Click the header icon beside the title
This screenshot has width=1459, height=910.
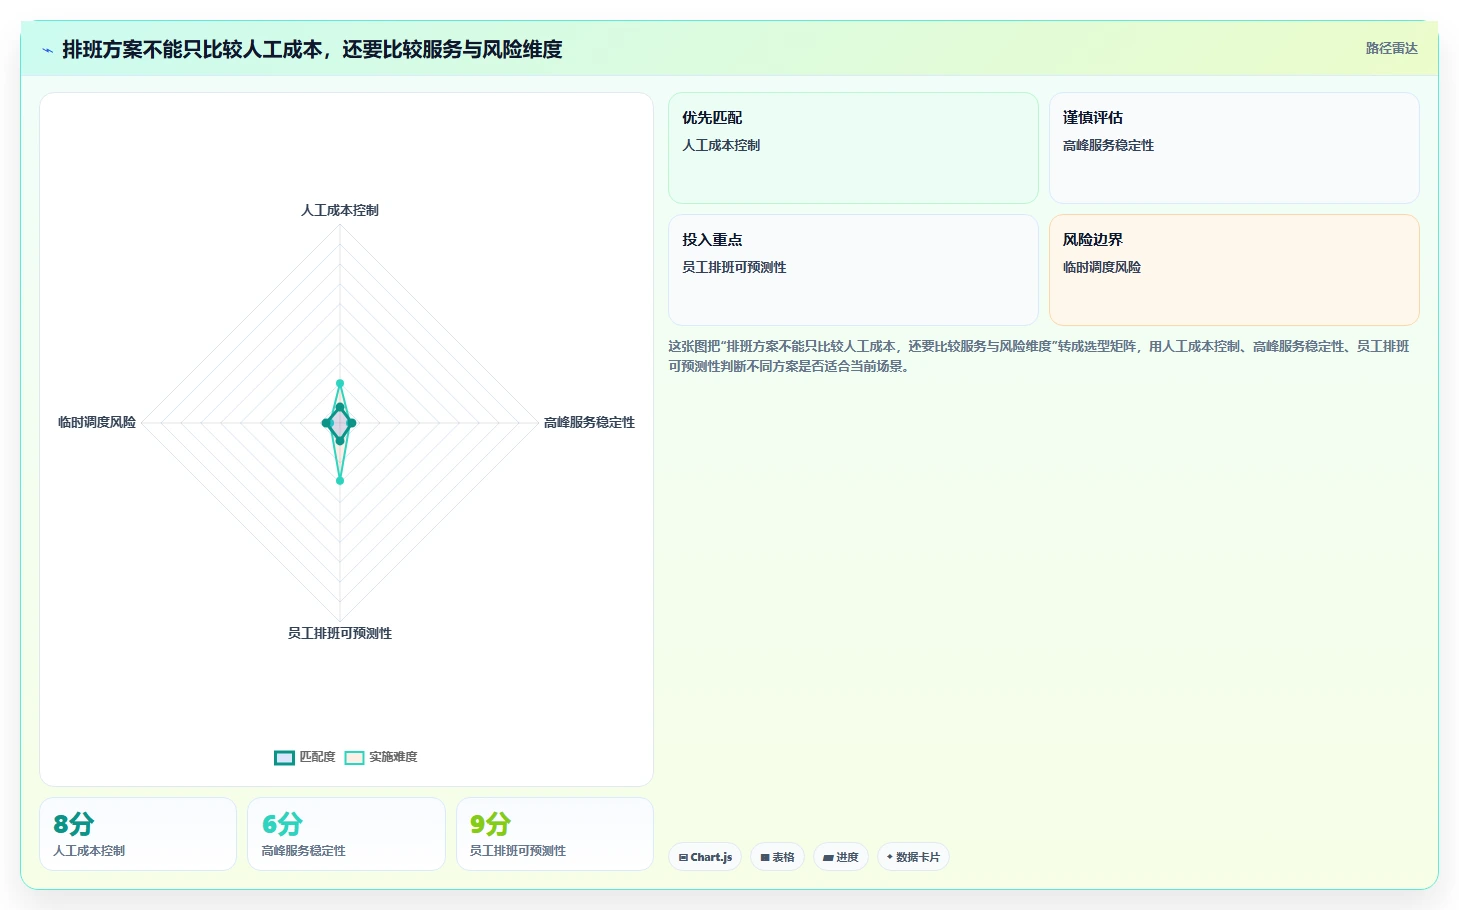pos(47,50)
